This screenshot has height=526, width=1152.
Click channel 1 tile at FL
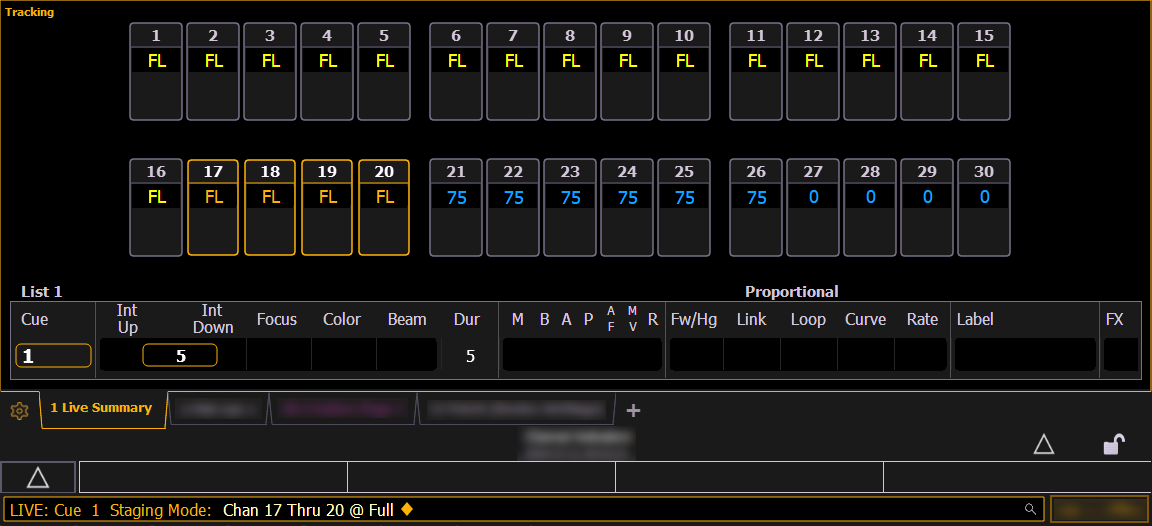point(156,71)
